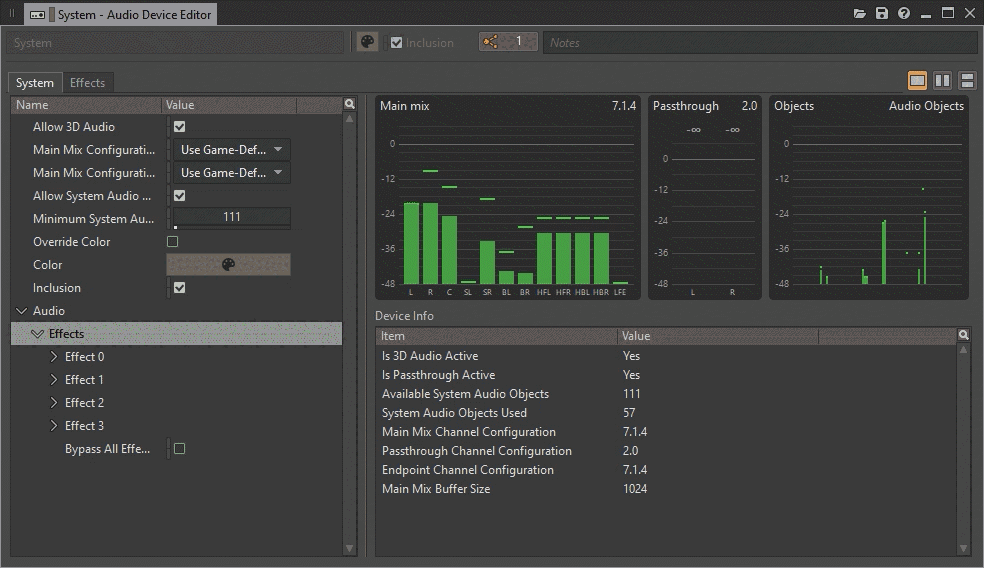Uncheck Allow 3D Audio checkbox
The image size is (984, 568).
tap(179, 127)
